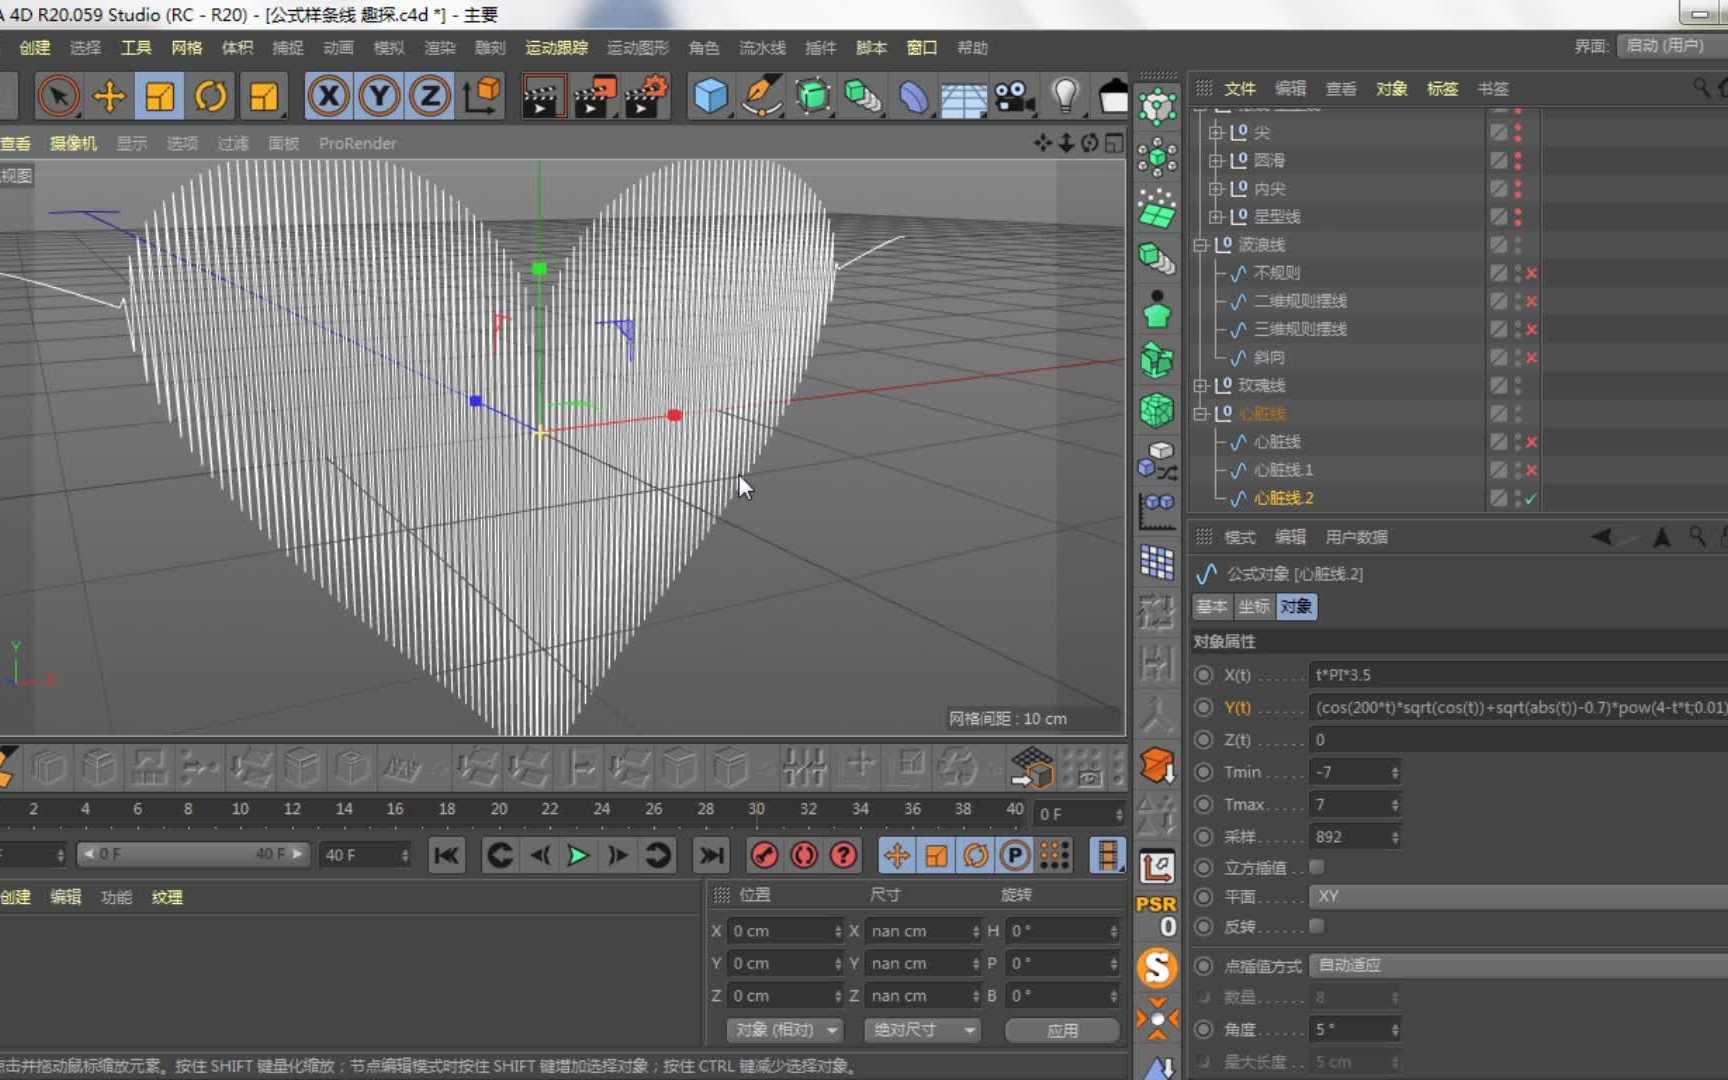The width and height of the screenshot is (1728, 1080).
Task: Open the 创建 menu
Action: [x=34, y=48]
